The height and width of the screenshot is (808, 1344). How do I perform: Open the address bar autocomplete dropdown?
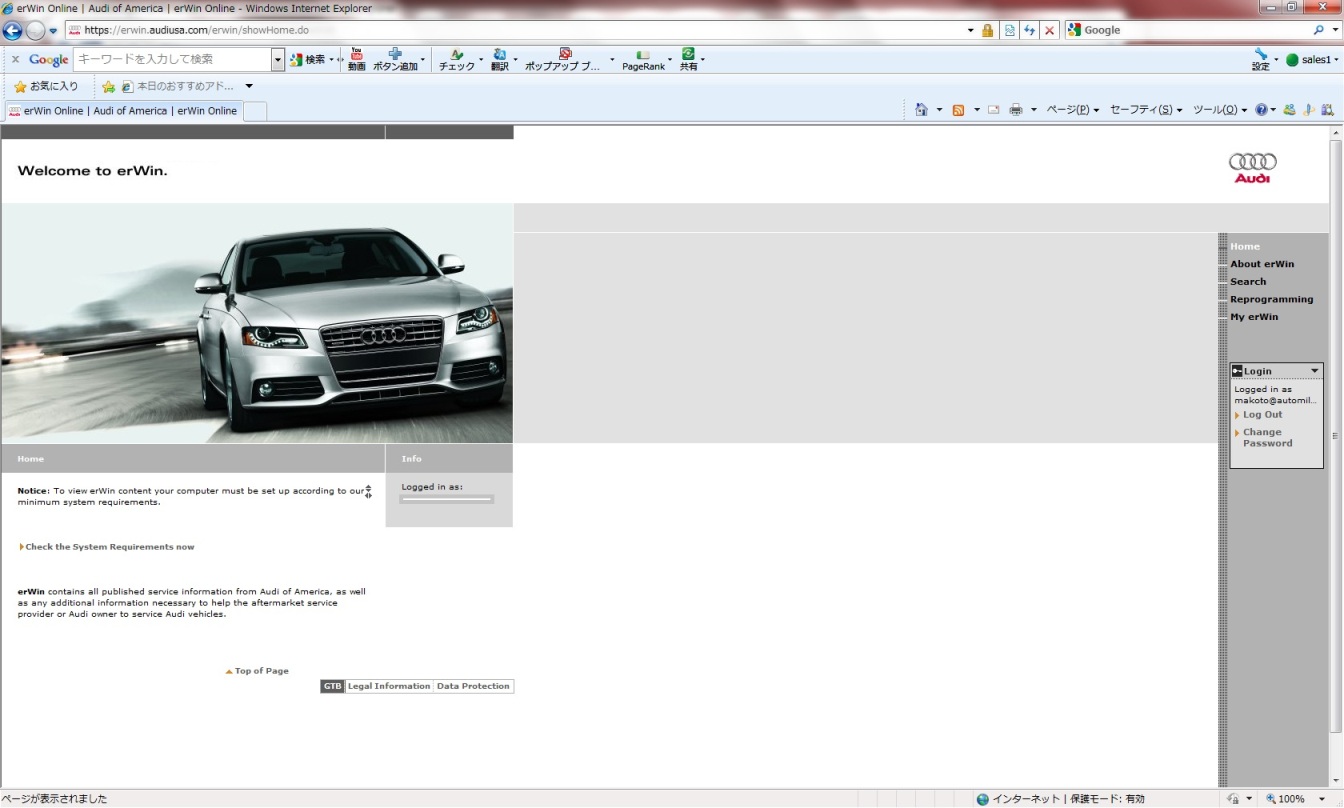[x=970, y=30]
